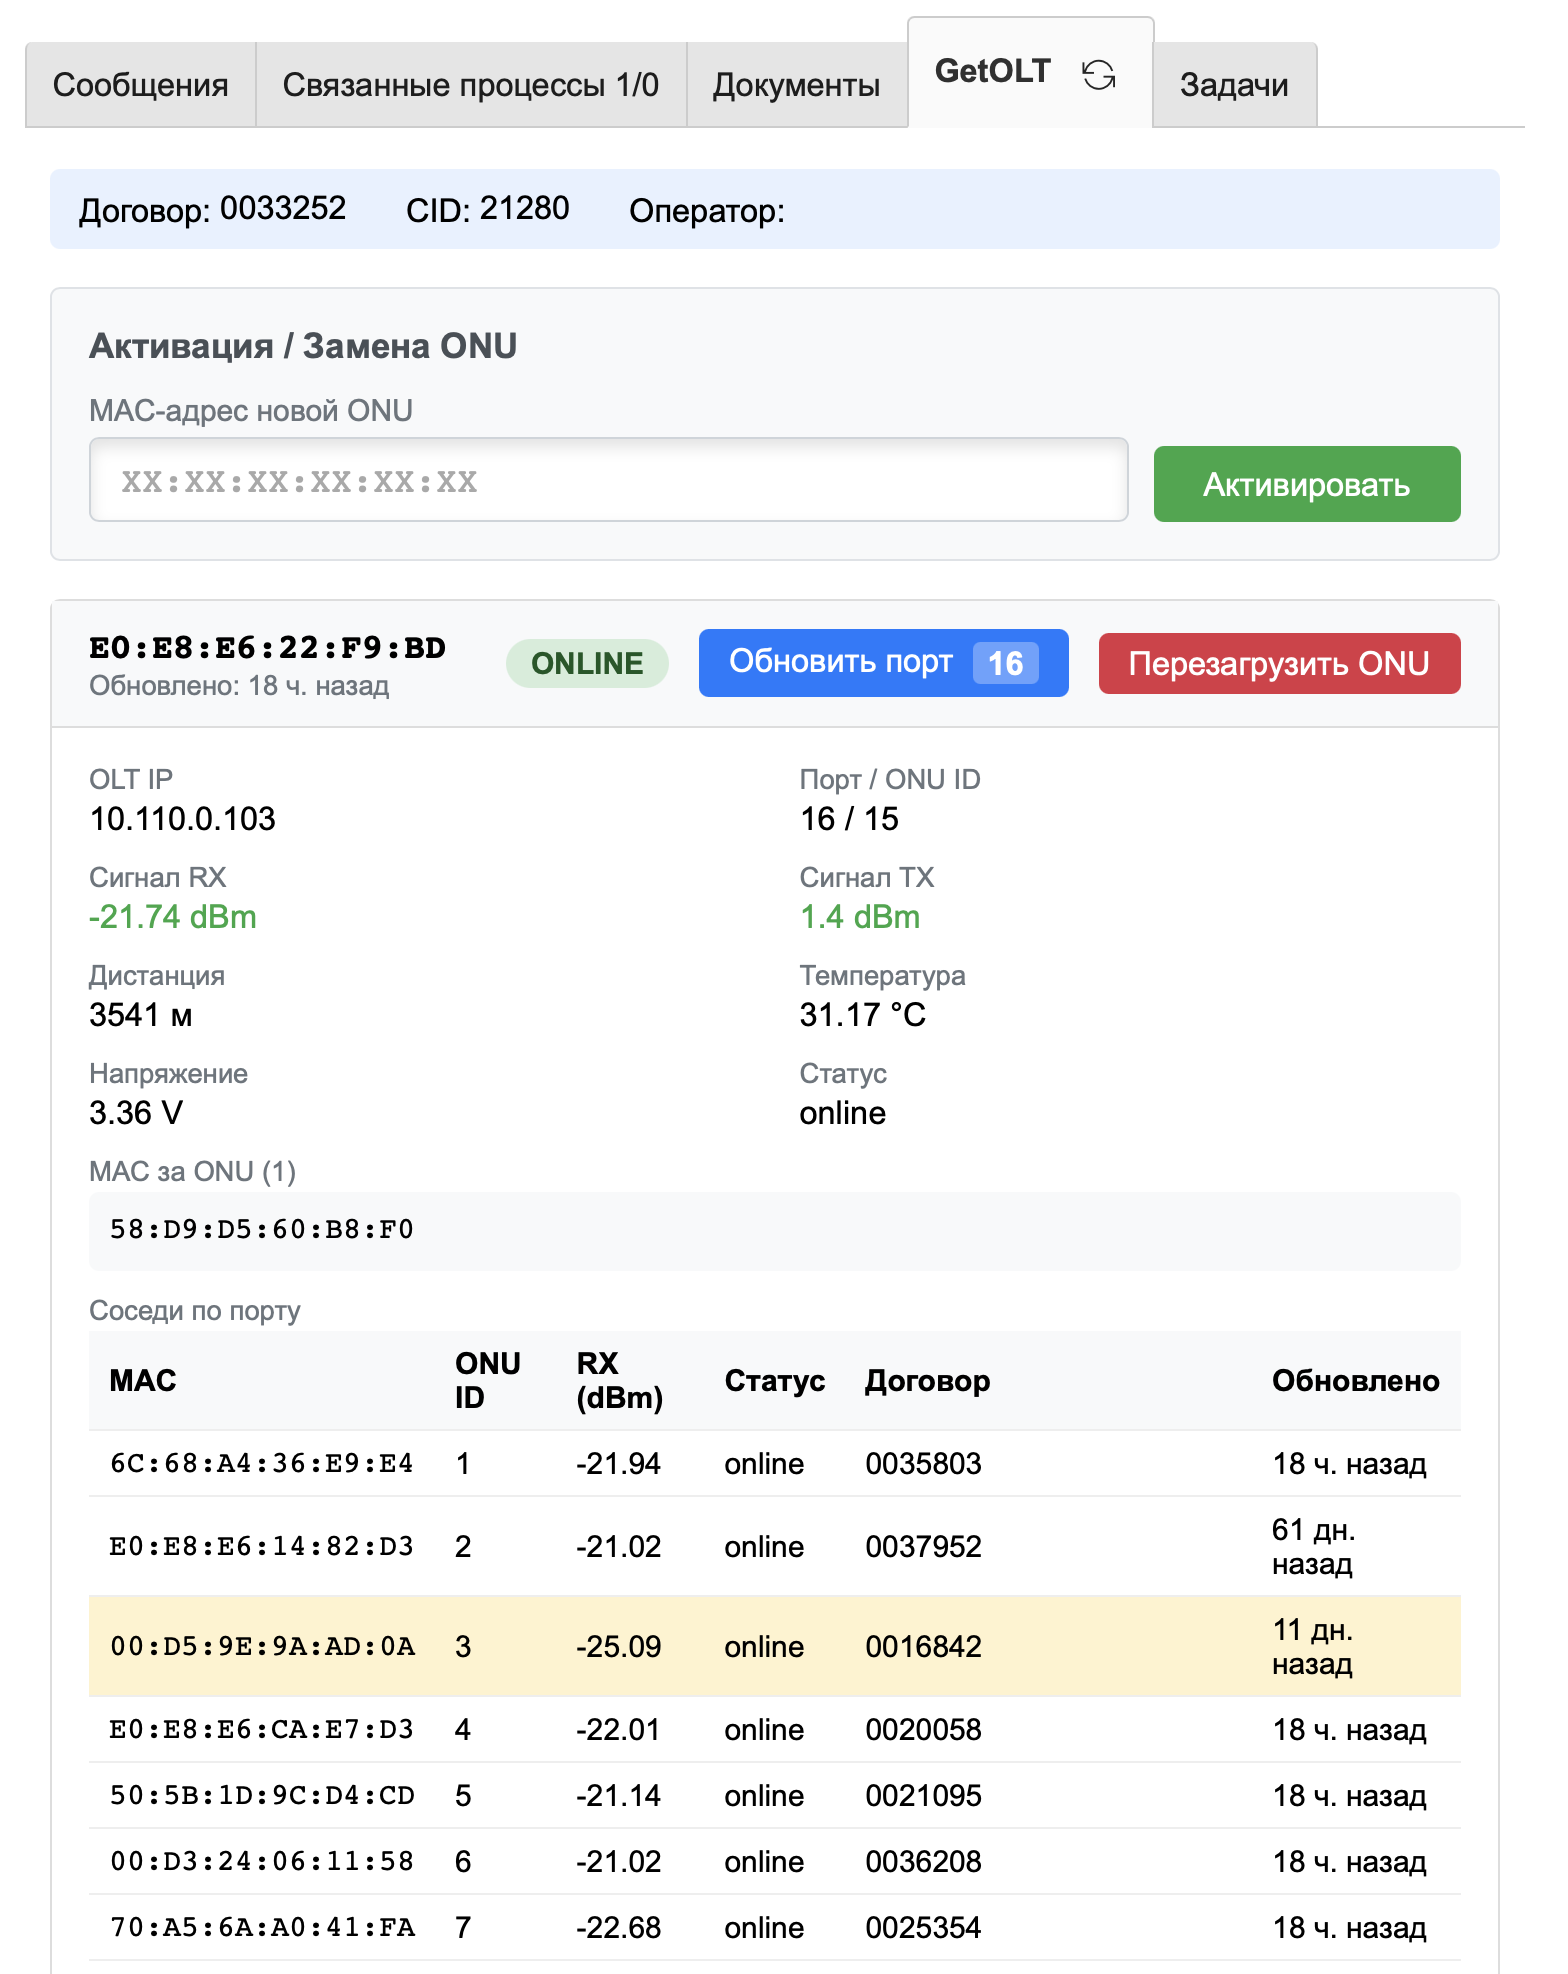This screenshot has height=1974, width=1568.
Task: Click the refresh icon on GetOLT tab
Action: tap(1098, 75)
